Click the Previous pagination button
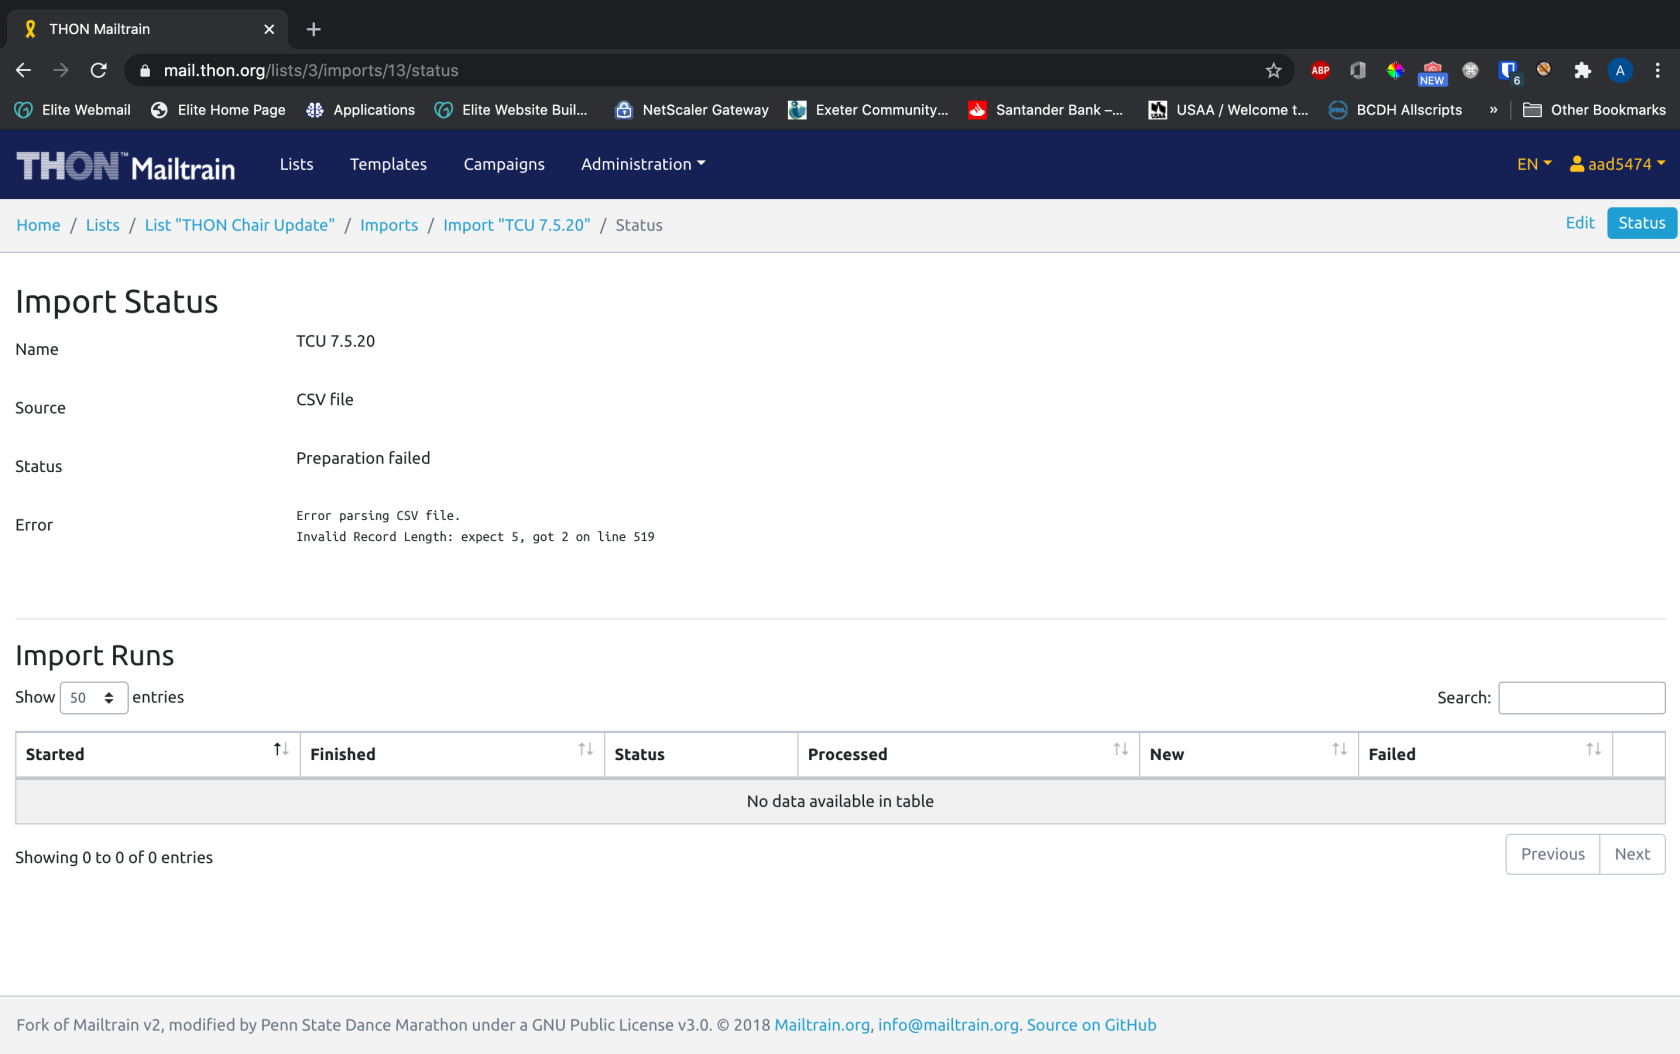Screen dimensions: 1680x1054 coord(1553,854)
